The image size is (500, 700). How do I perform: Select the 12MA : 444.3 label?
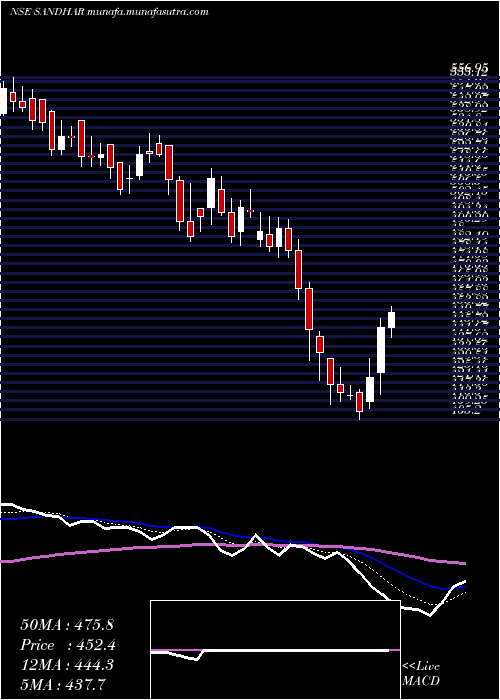pyautogui.click(x=67, y=665)
